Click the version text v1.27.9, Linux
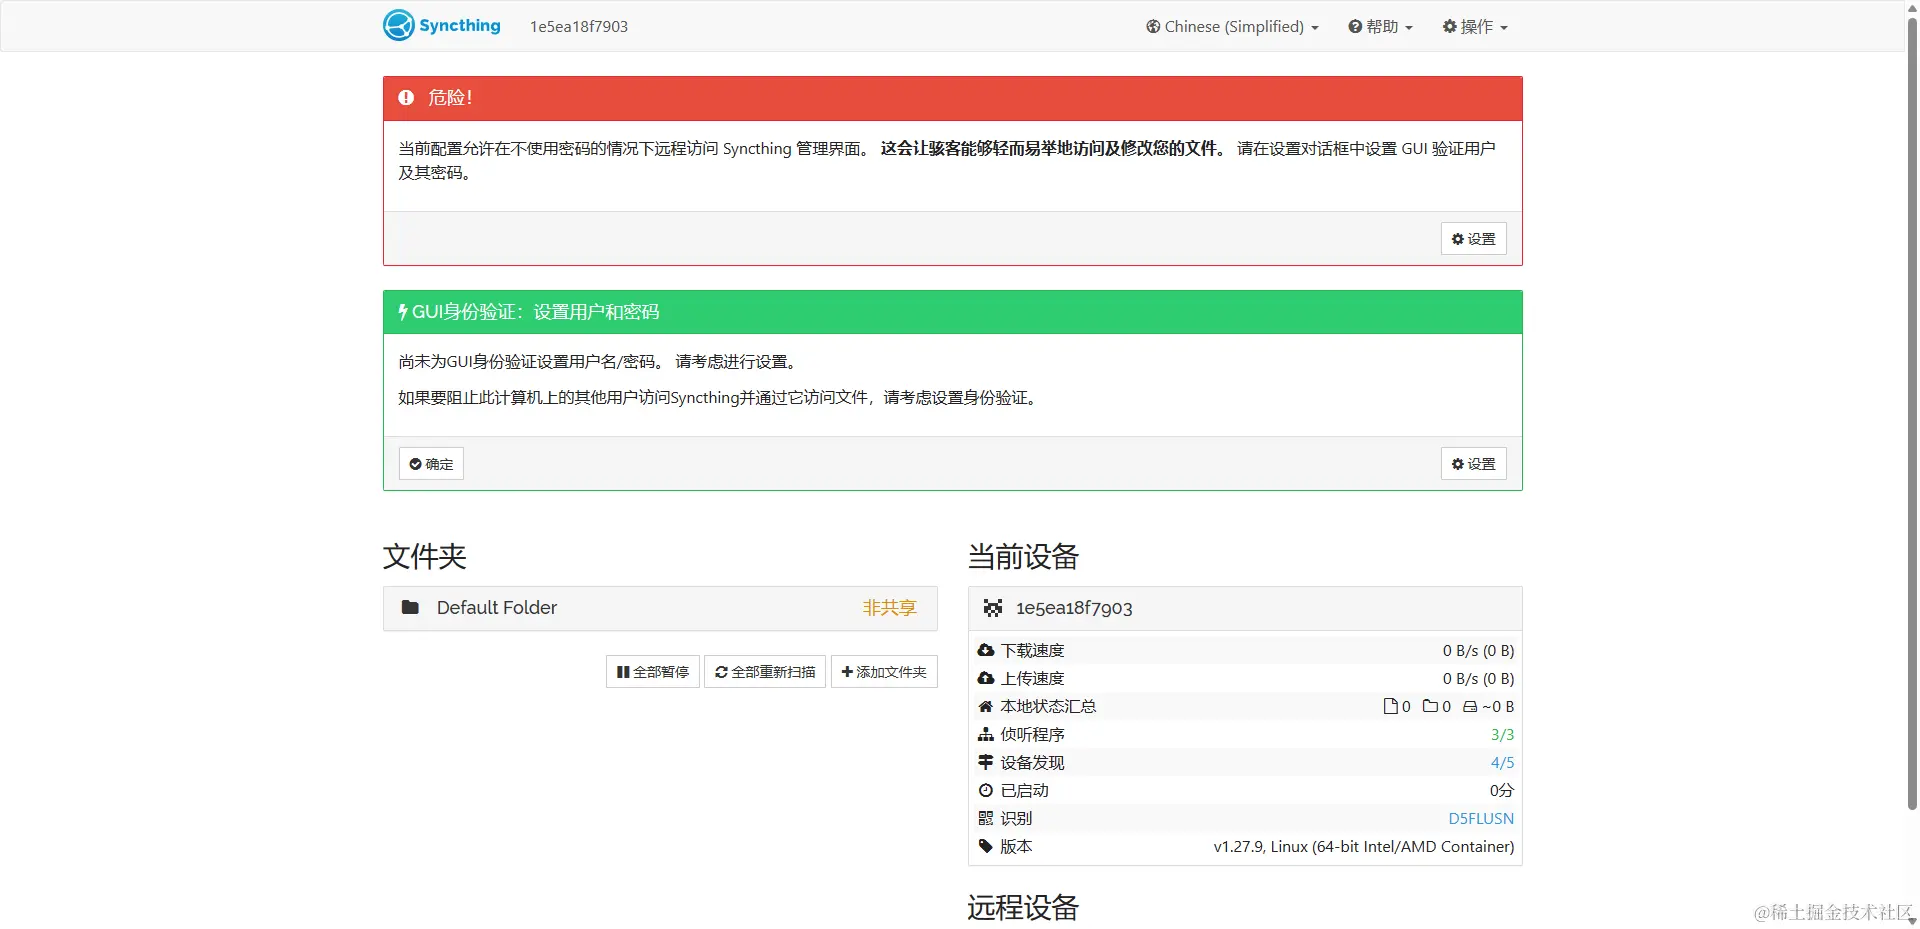The image size is (1920, 929). [1364, 846]
